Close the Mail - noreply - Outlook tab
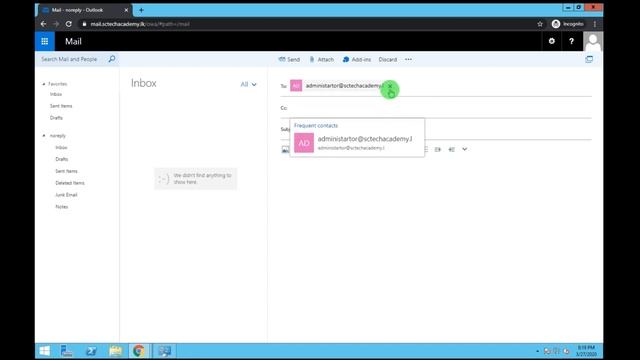The image size is (640, 360). click(126, 10)
